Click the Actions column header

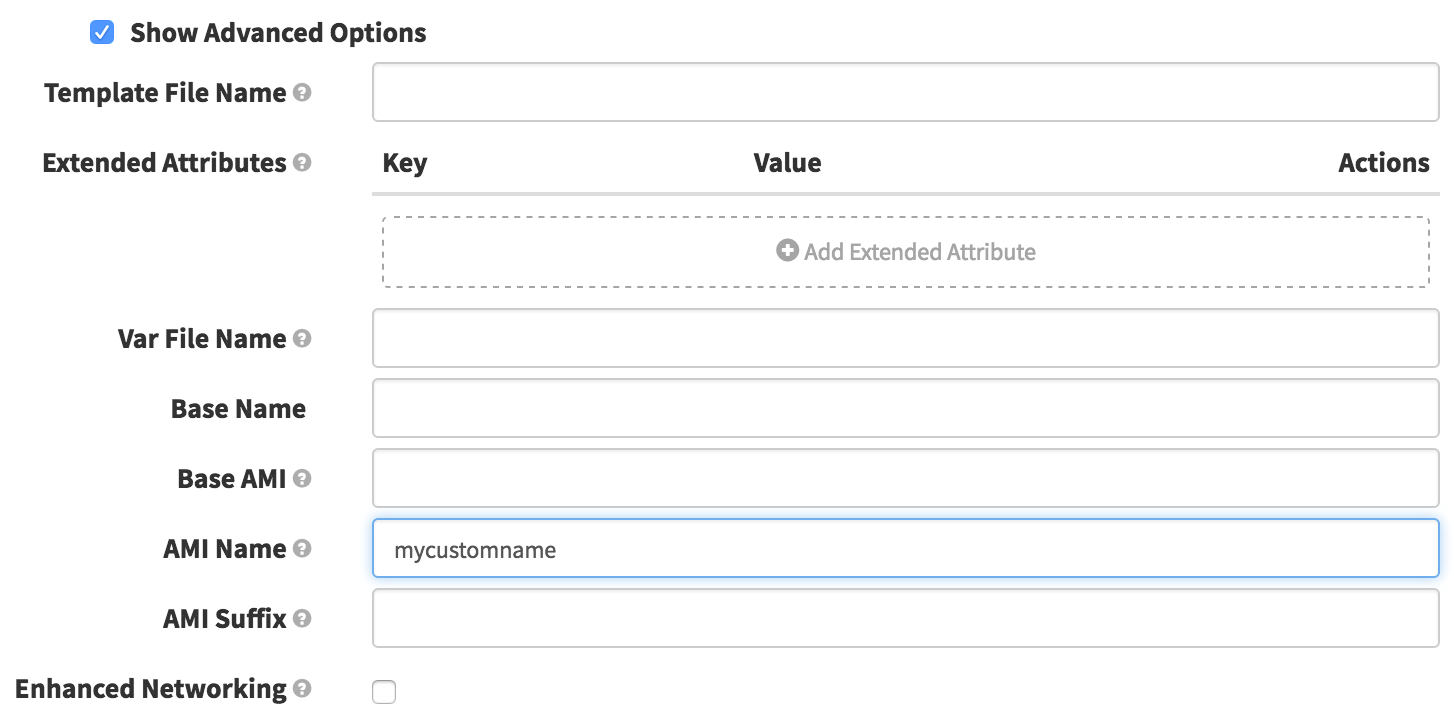tap(1383, 163)
